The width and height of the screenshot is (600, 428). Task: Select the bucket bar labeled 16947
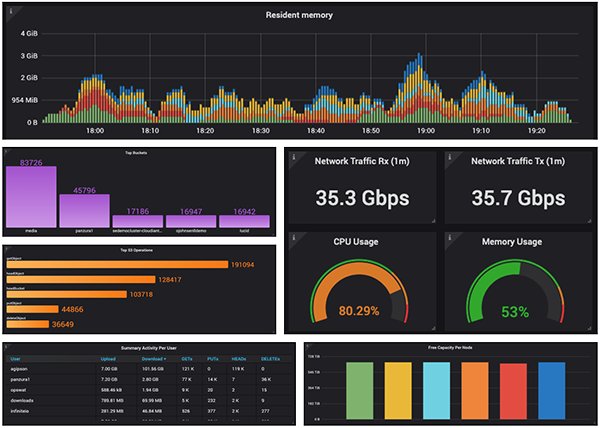(191, 221)
